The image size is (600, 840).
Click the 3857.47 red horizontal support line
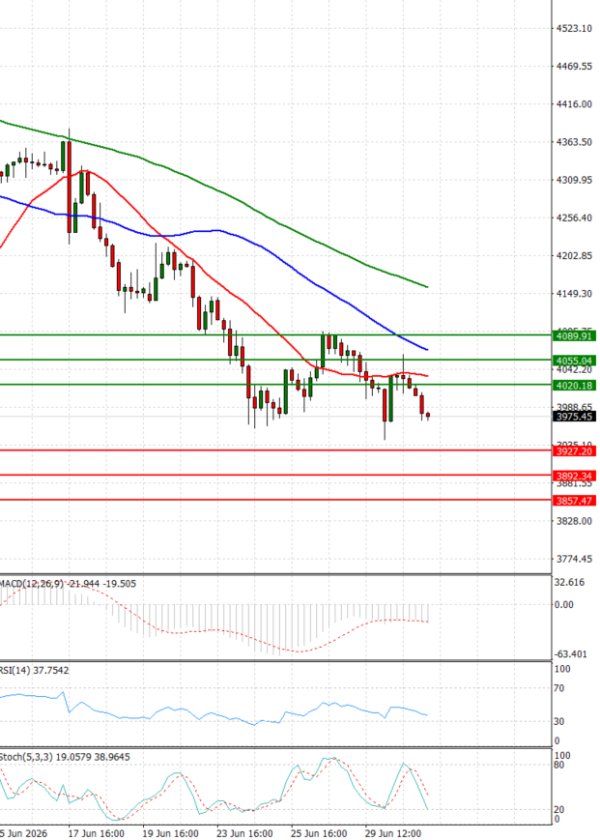pyautogui.click(x=276, y=500)
